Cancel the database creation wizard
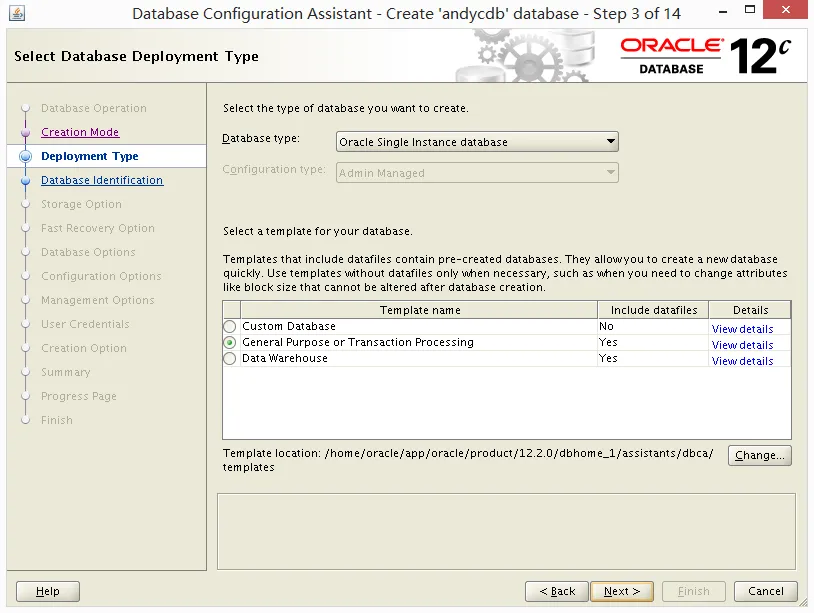The width and height of the screenshot is (814, 613). [x=766, y=591]
